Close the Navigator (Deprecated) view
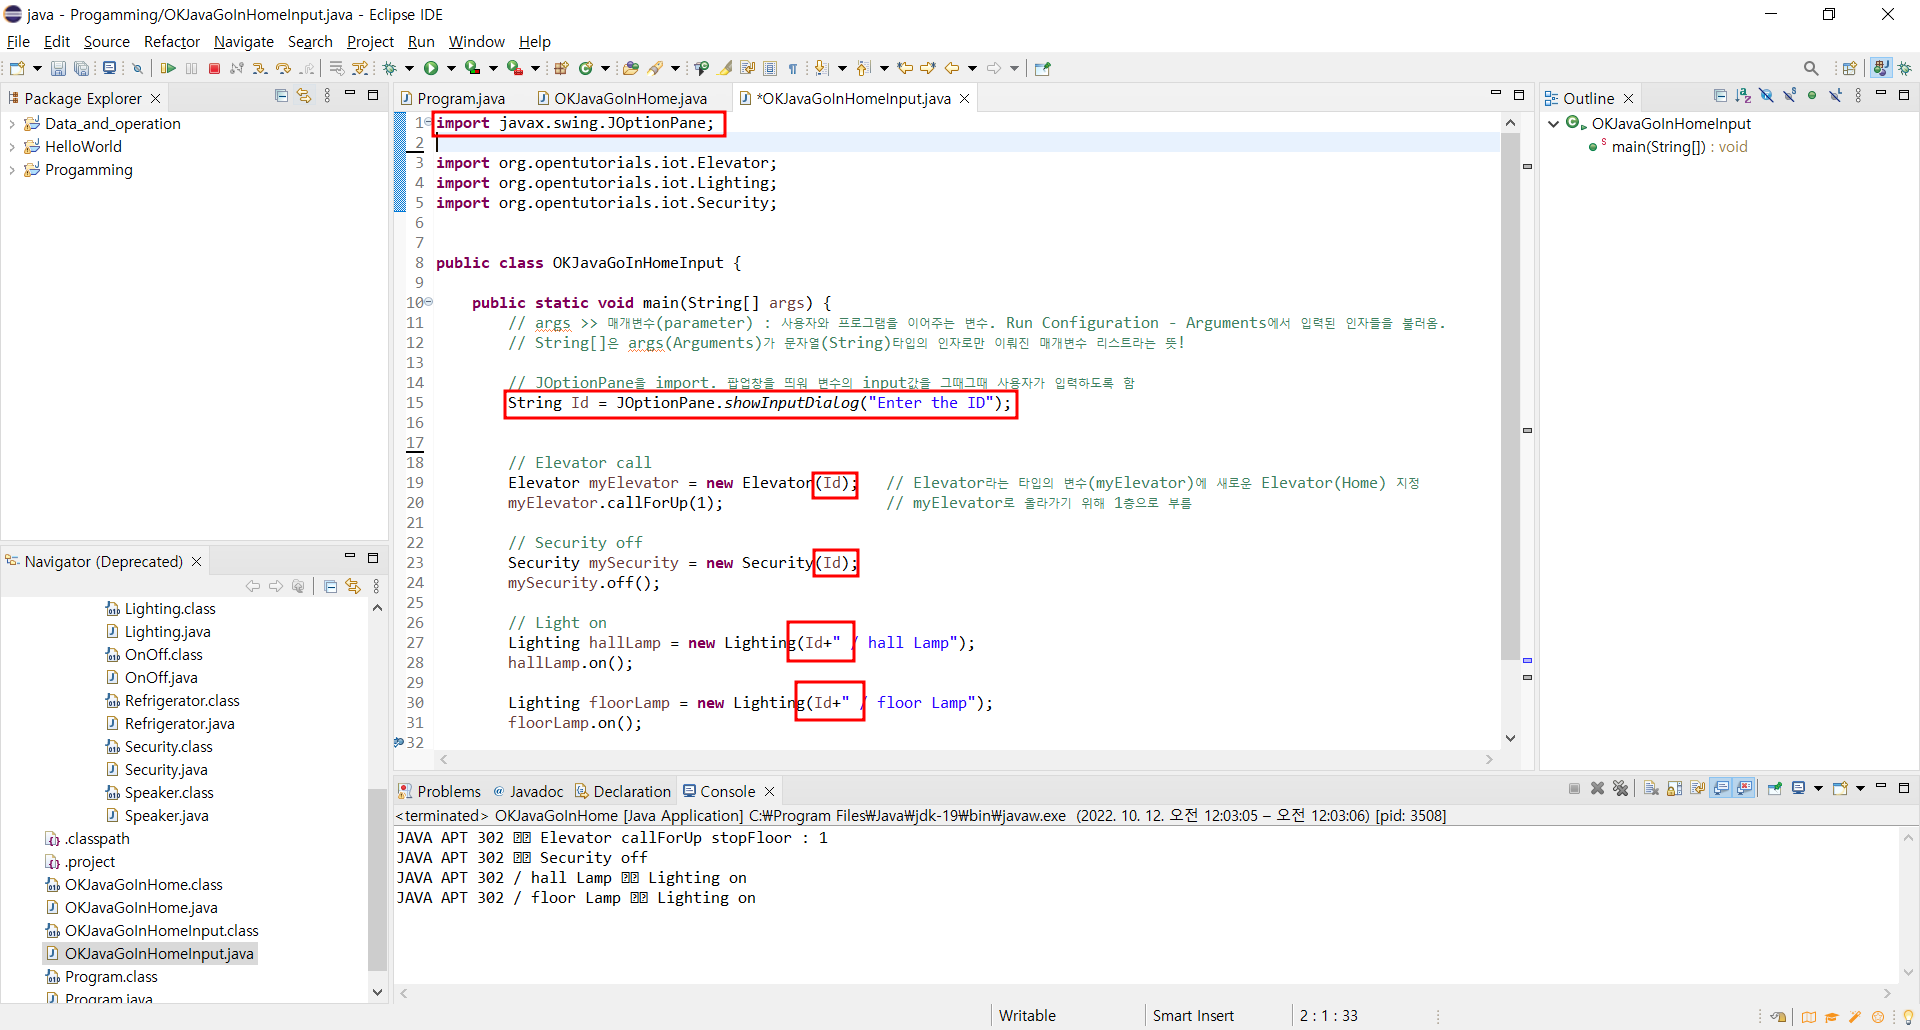 click(x=196, y=561)
